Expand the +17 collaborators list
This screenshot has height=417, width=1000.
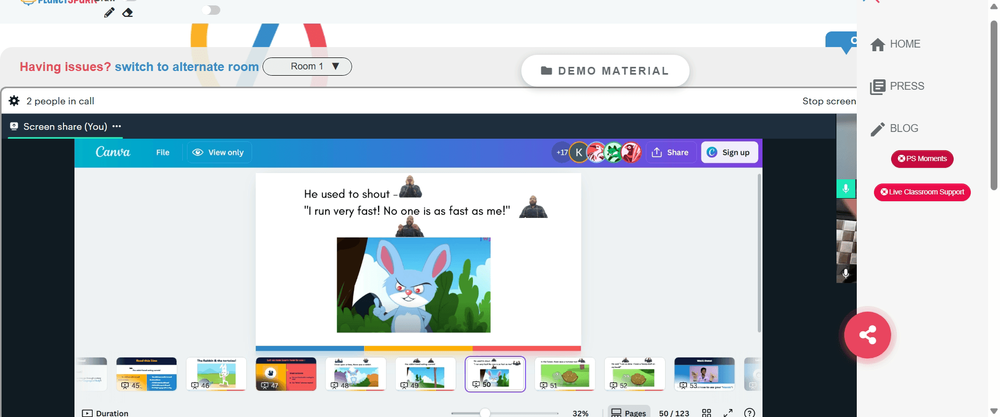[561, 152]
